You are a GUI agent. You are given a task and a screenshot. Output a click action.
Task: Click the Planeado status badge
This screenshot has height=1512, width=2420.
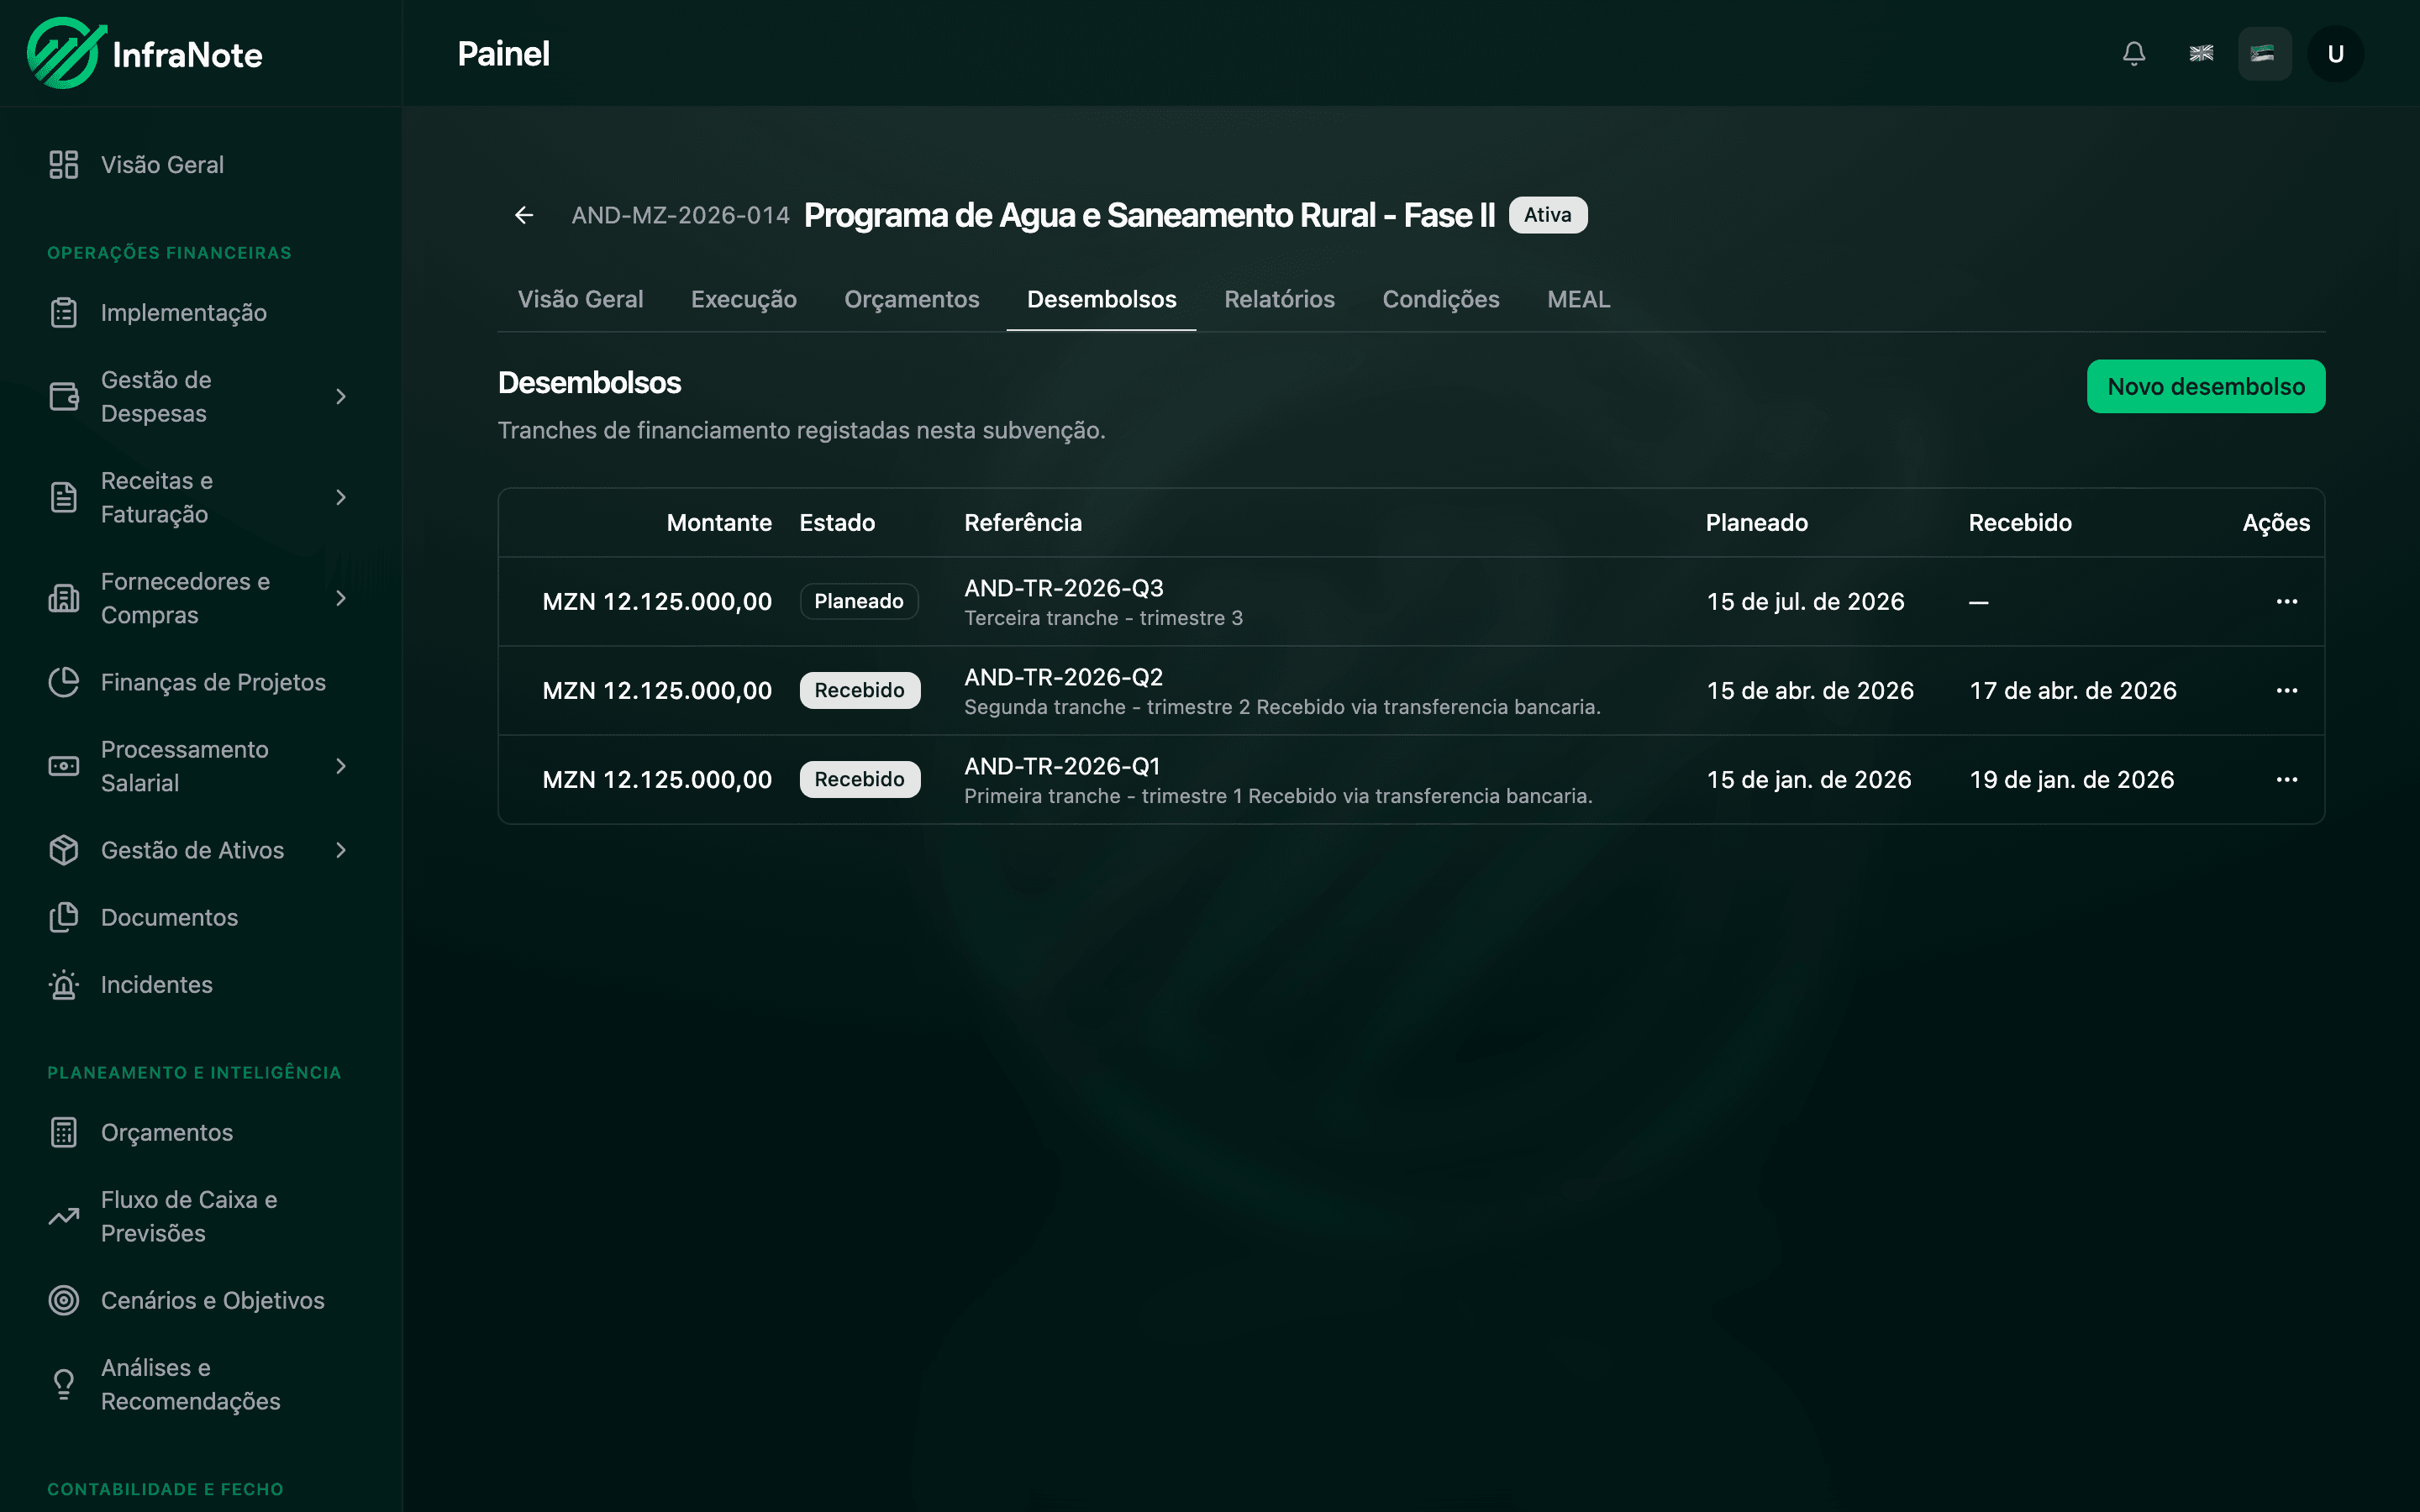pyautogui.click(x=858, y=601)
